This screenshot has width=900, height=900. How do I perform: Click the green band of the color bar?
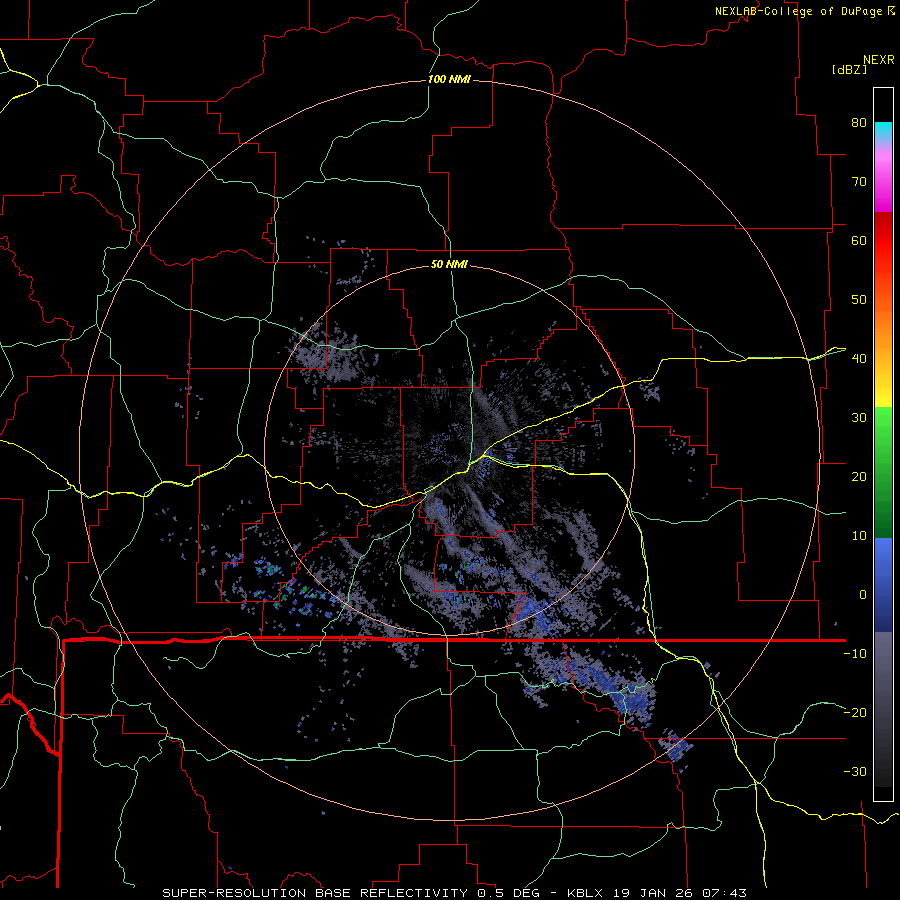point(883,472)
